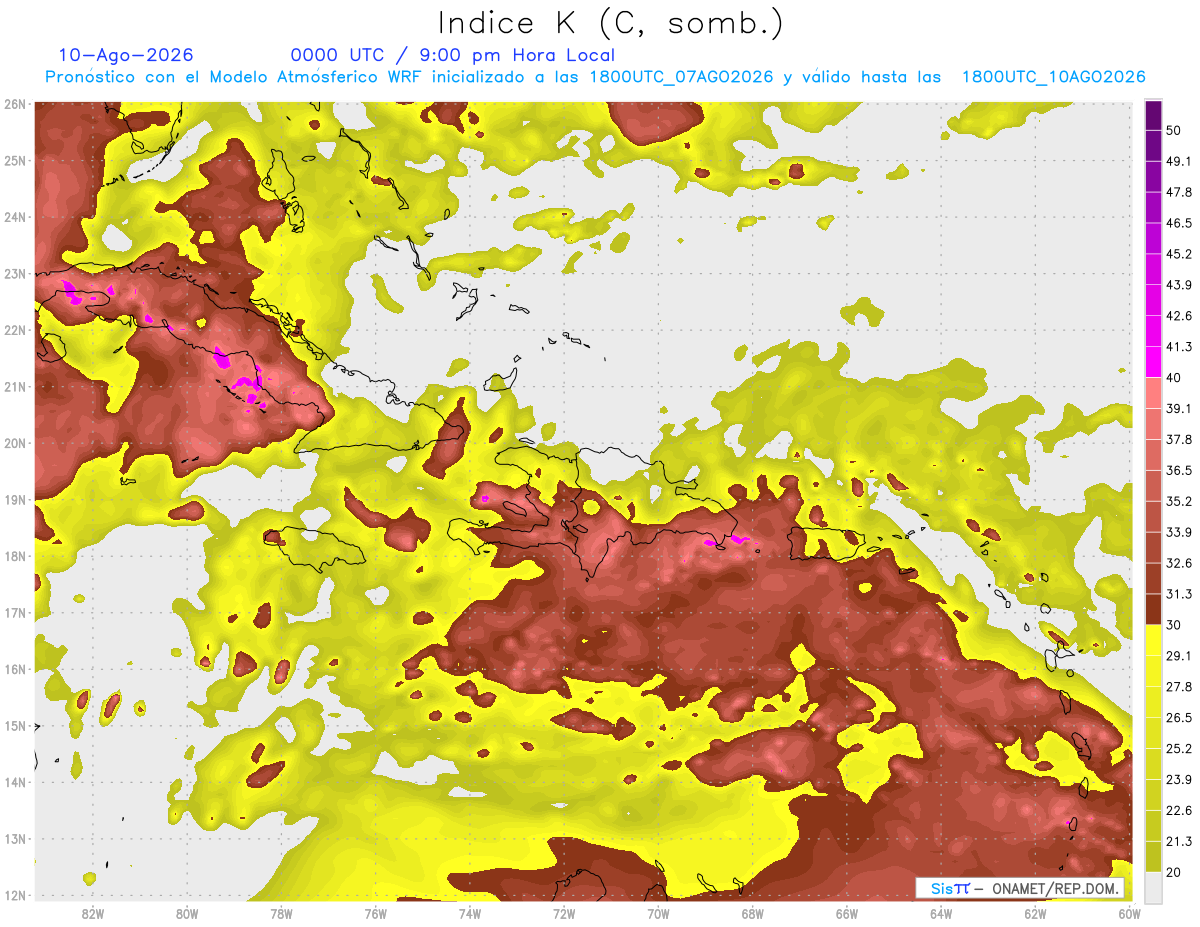Click latitude axis label '12N'

[15, 896]
